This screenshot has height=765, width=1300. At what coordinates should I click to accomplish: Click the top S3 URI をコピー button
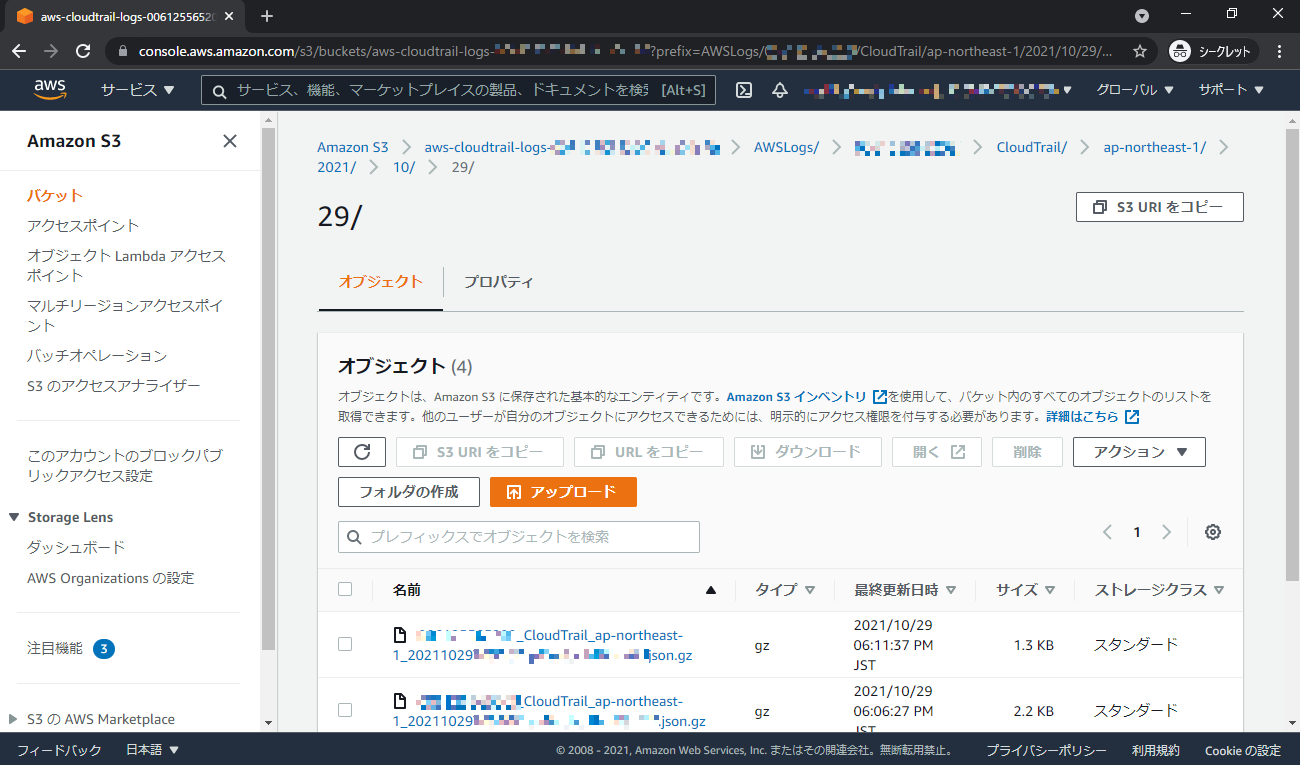[x=1160, y=207]
